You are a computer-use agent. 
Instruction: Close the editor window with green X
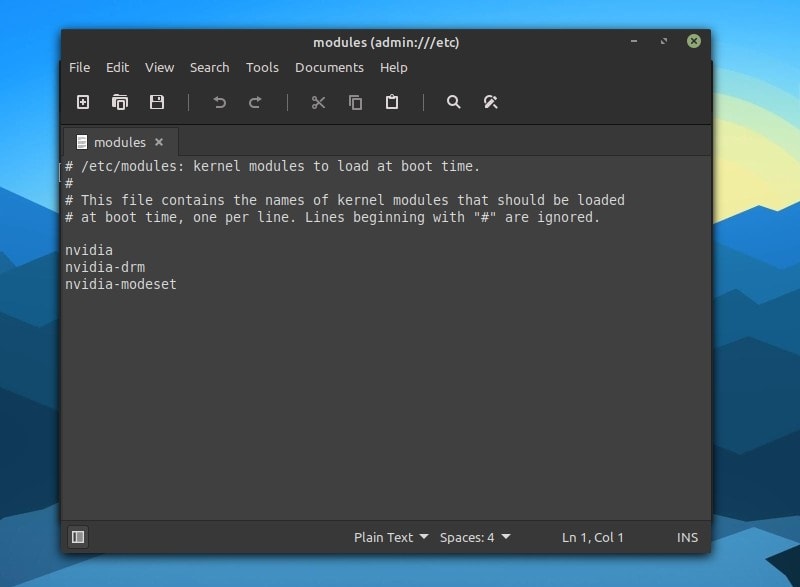pyautogui.click(x=693, y=41)
